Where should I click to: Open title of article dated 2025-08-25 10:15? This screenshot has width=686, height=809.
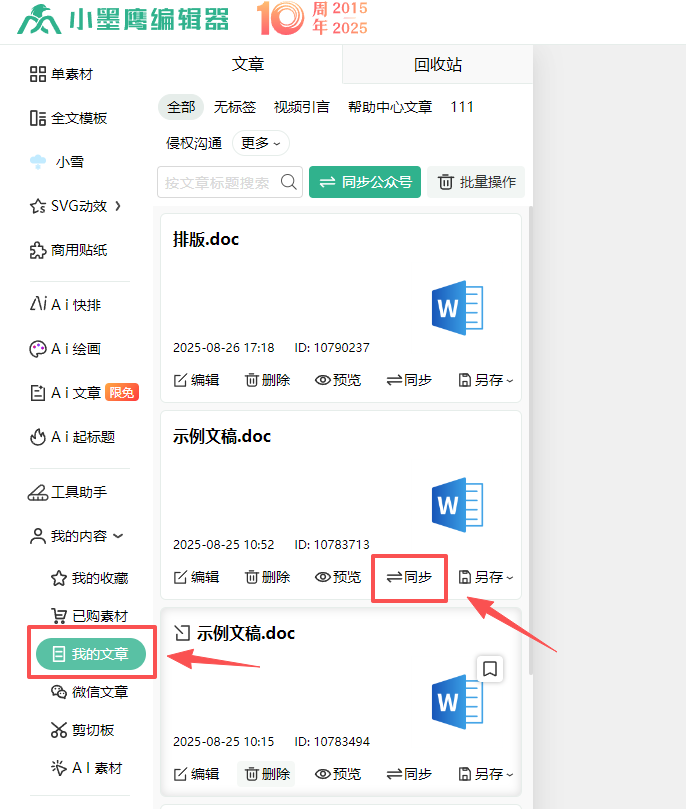pyautogui.click(x=246, y=633)
